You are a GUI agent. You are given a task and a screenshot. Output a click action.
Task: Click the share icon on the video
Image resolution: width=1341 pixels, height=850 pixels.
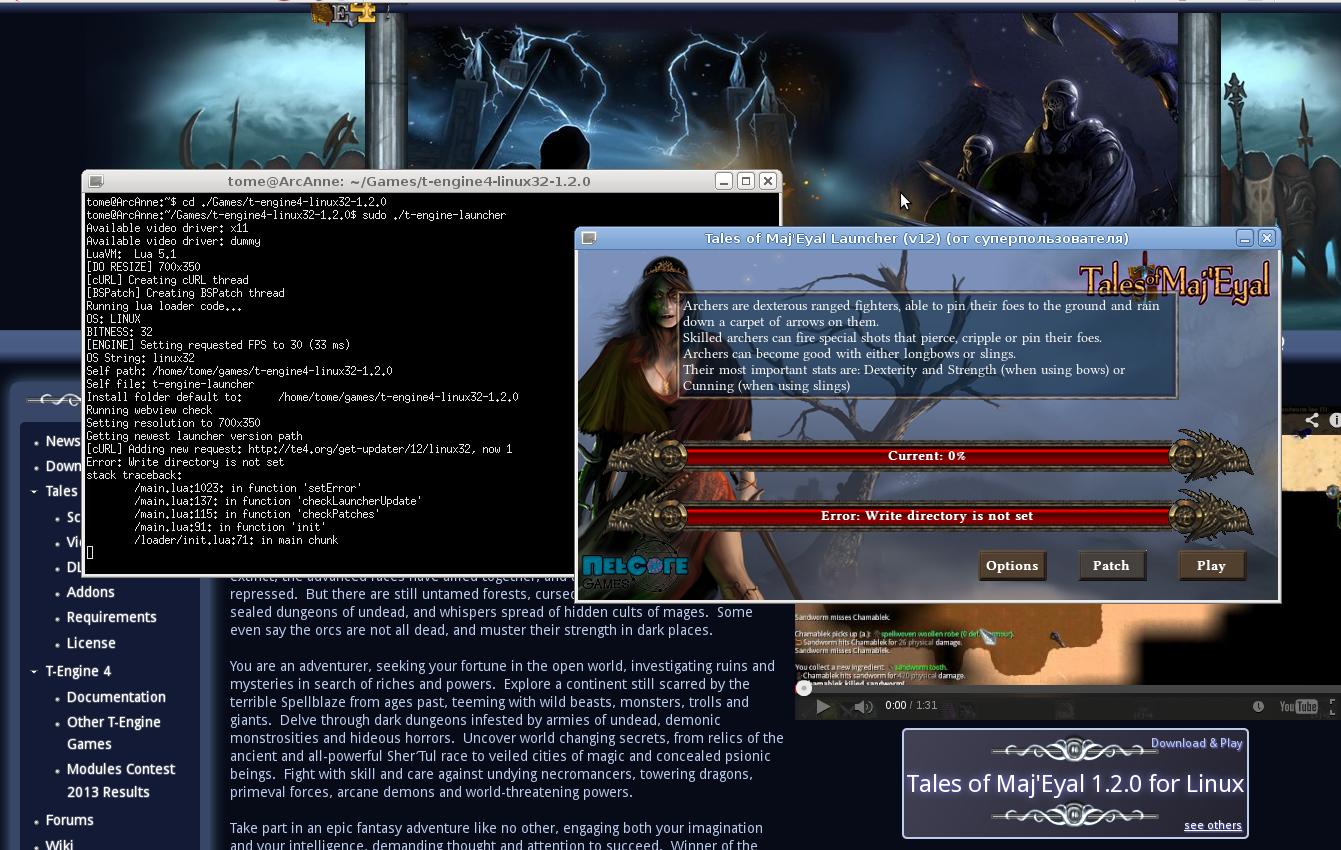pos(1311,421)
